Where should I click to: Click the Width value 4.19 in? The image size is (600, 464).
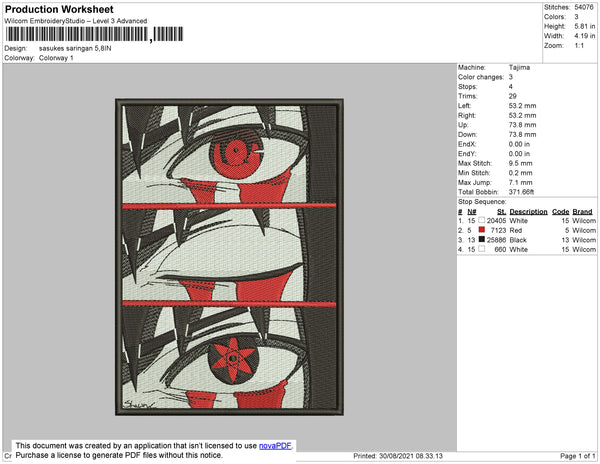click(585, 36)
